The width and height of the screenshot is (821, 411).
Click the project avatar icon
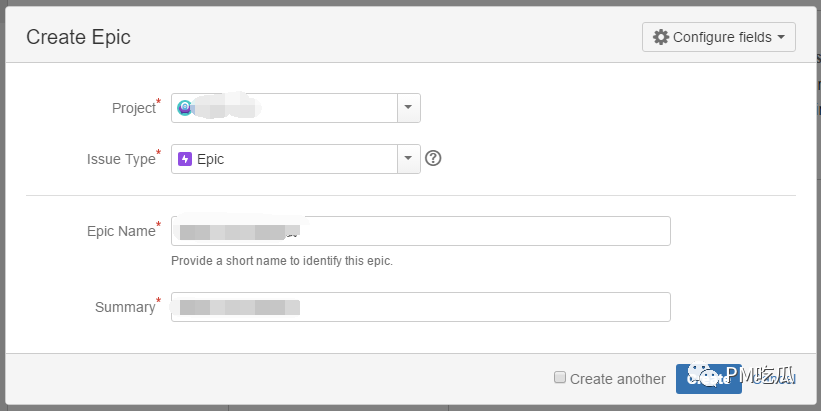(x=184, y=108)
